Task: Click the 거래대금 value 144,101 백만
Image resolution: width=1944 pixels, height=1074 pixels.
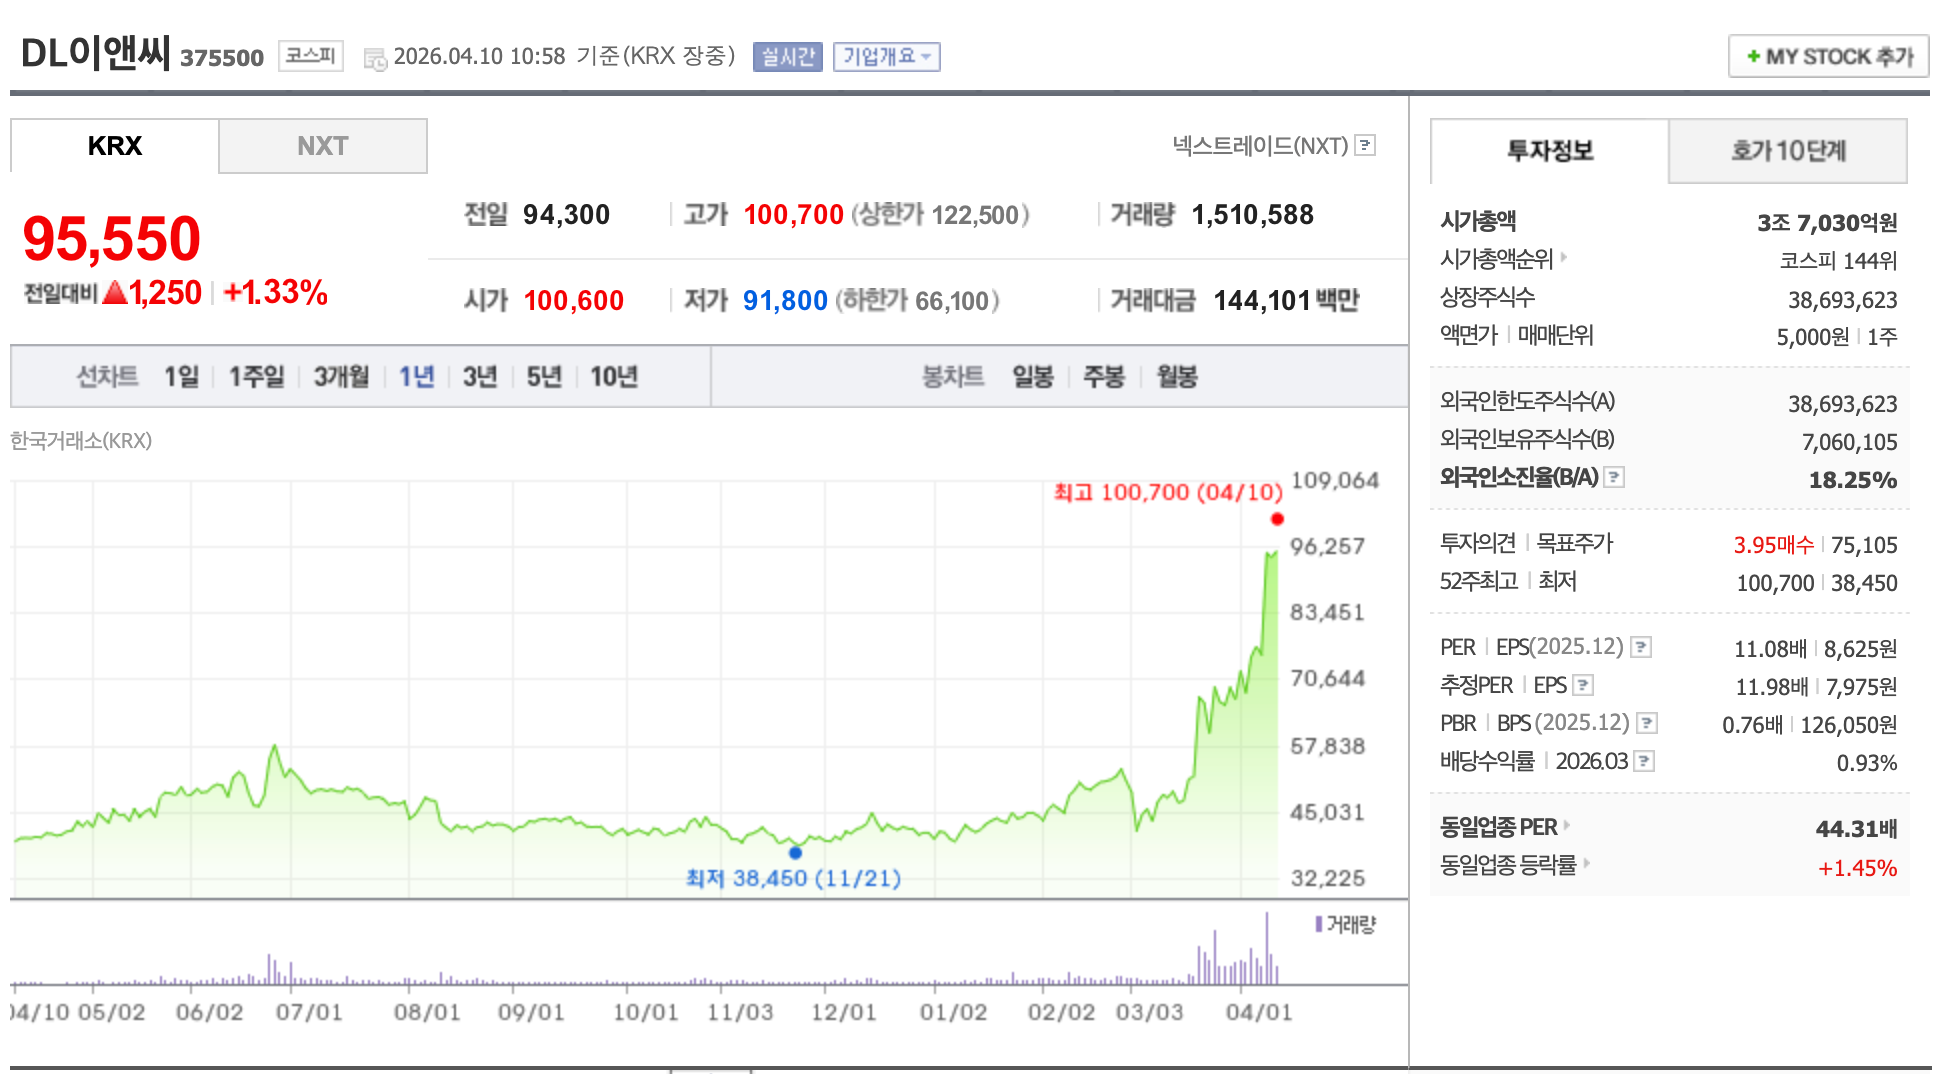Action: [x=1286, y=300]
